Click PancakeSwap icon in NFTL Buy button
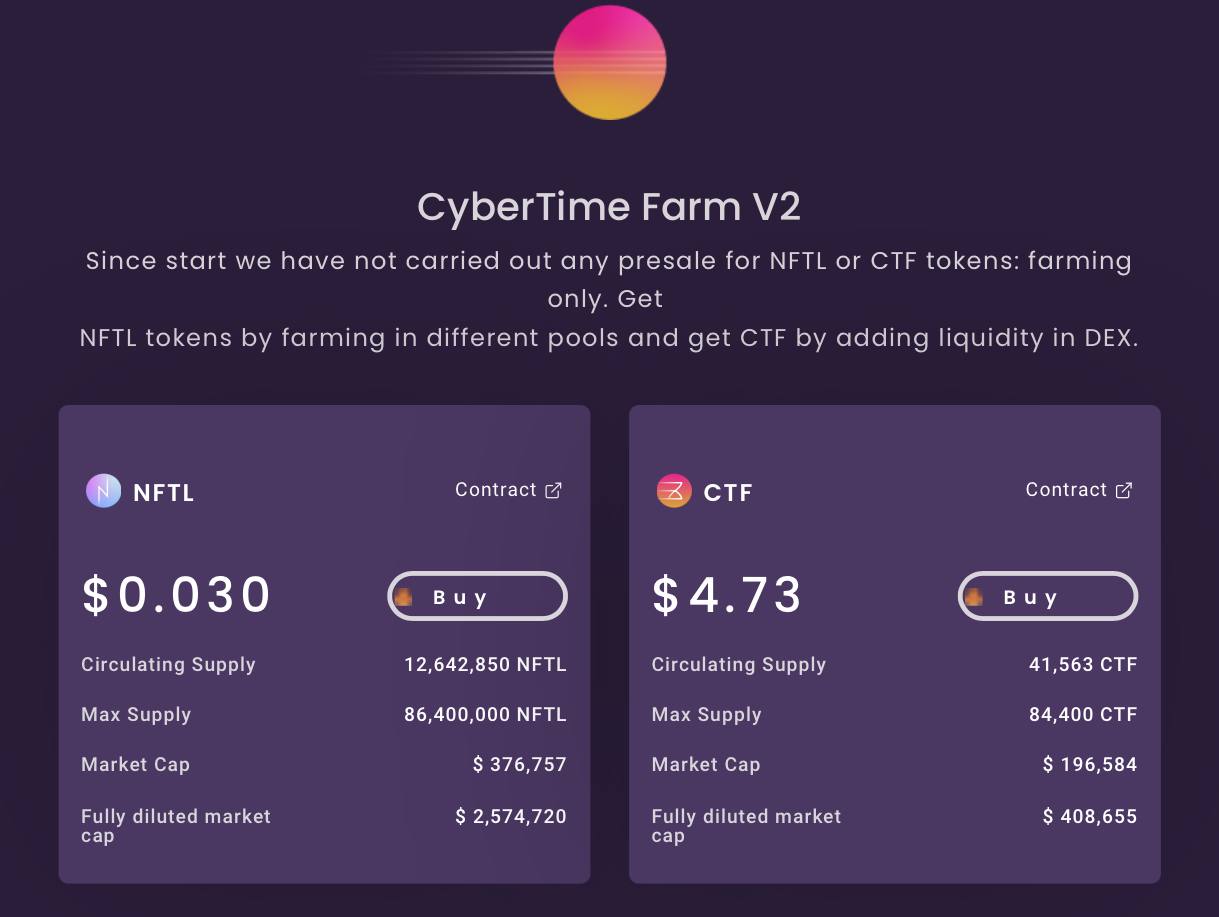The height and width of the screenshot is (917, 1219). 404,598
